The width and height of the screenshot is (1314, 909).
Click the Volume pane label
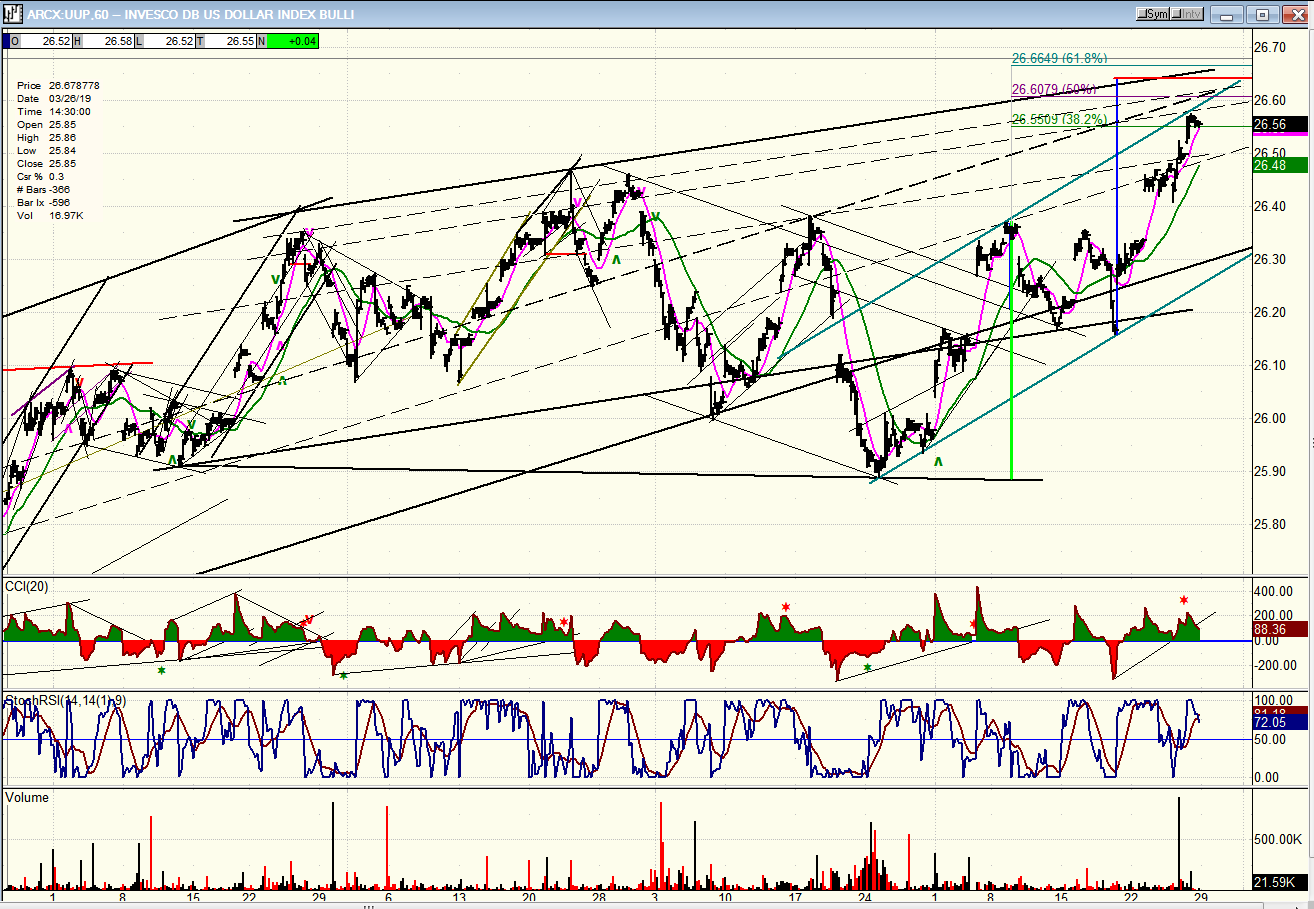[x=27, y=798]
